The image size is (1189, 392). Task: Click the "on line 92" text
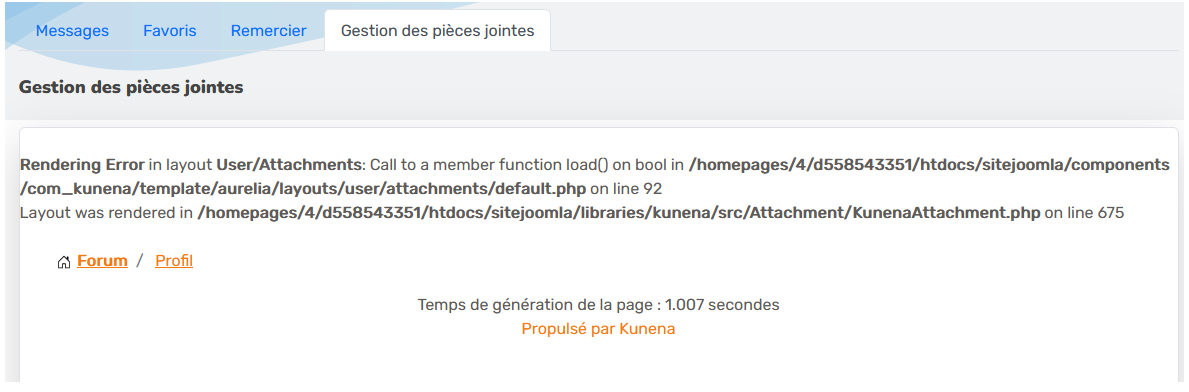point(626,190)
